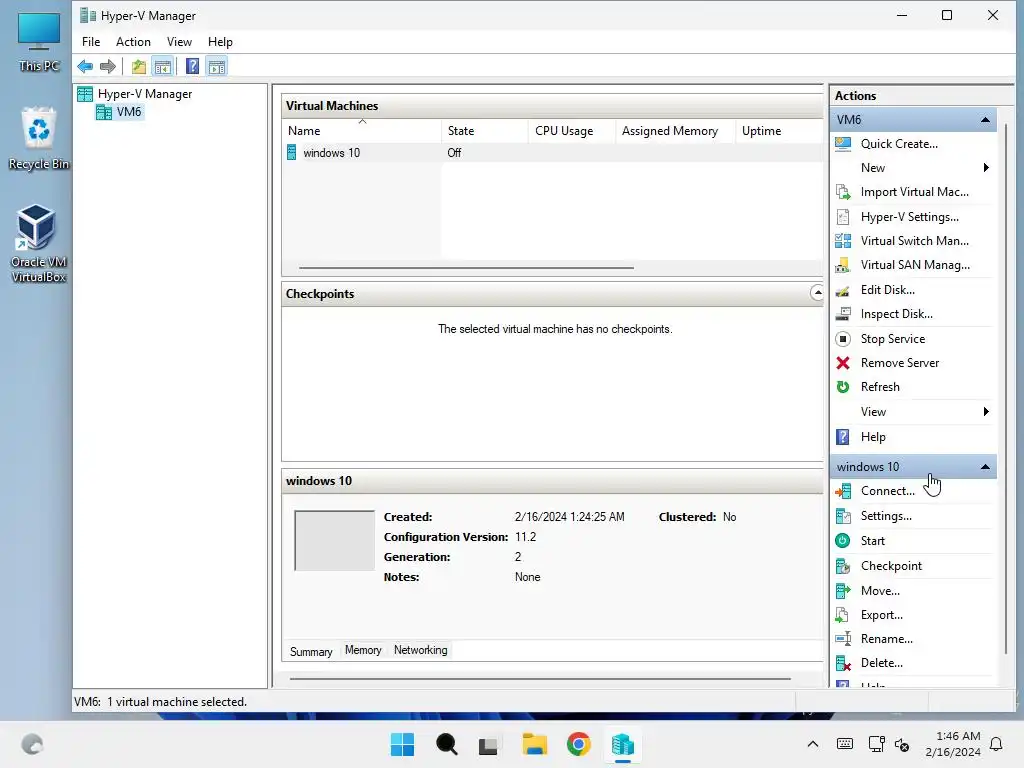Open the Help menu in menu bar
Viewport: 1024px width, 768px height.
[220, 42]
